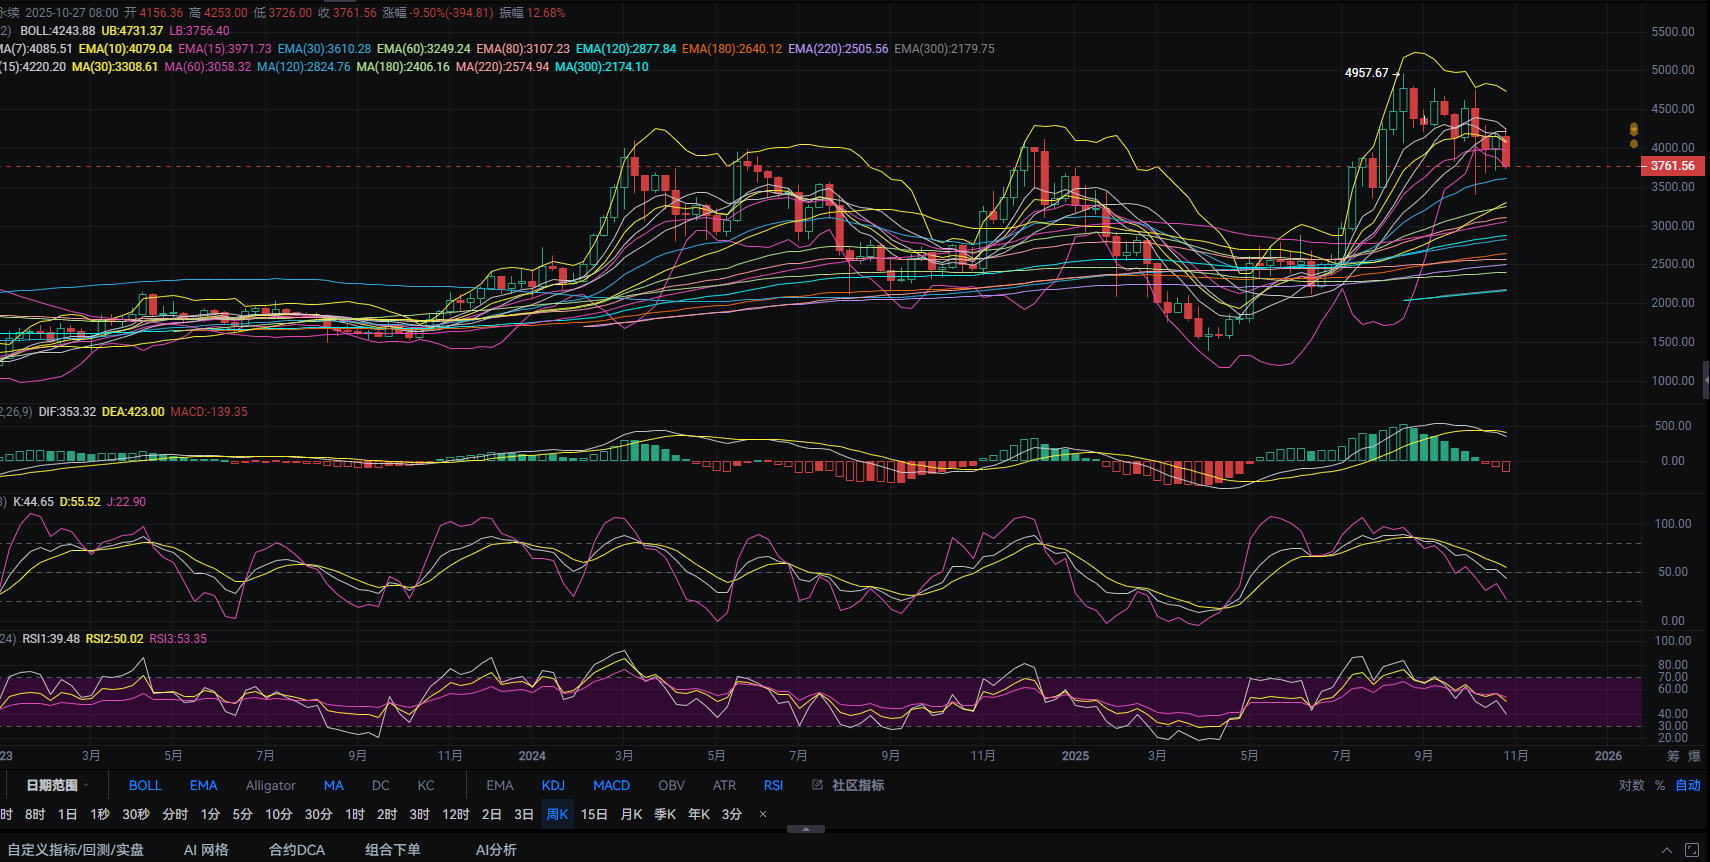The height and width of the screenshot is (862, 1710).
Task: Click the 爆 liquidation icon
Action: tap(1694, 756)
